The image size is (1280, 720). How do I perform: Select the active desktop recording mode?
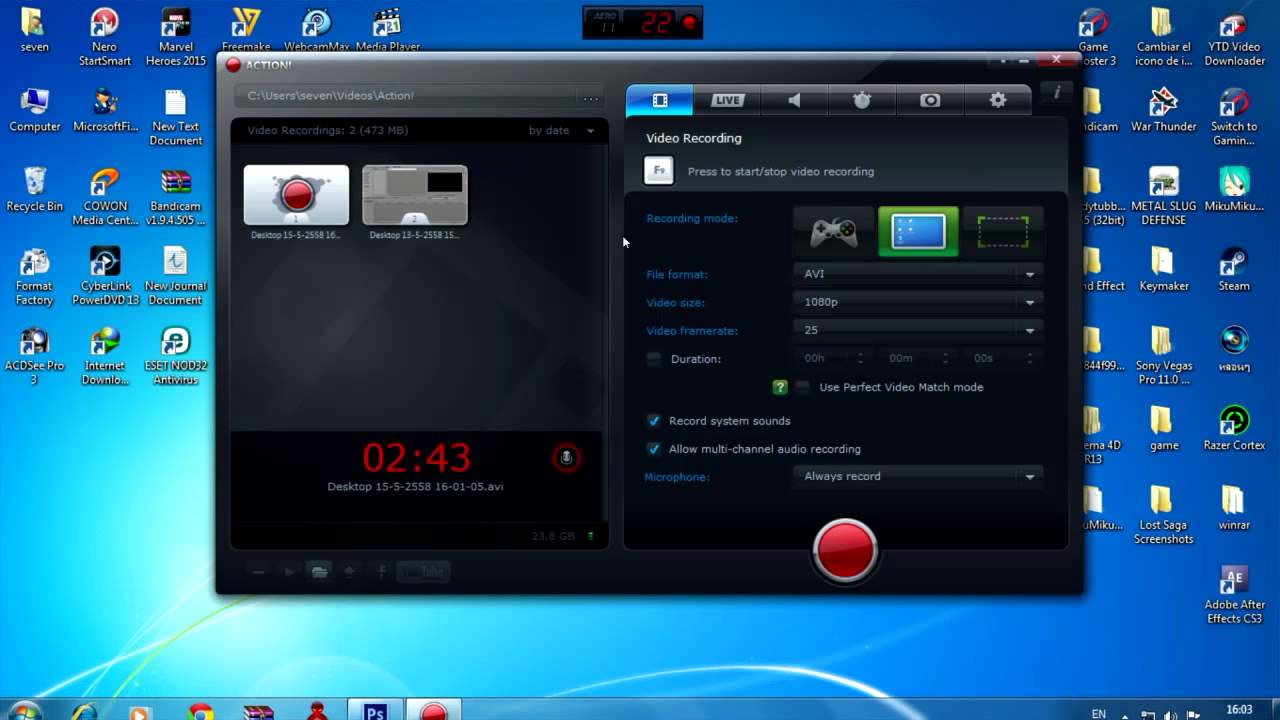point(918,232)
